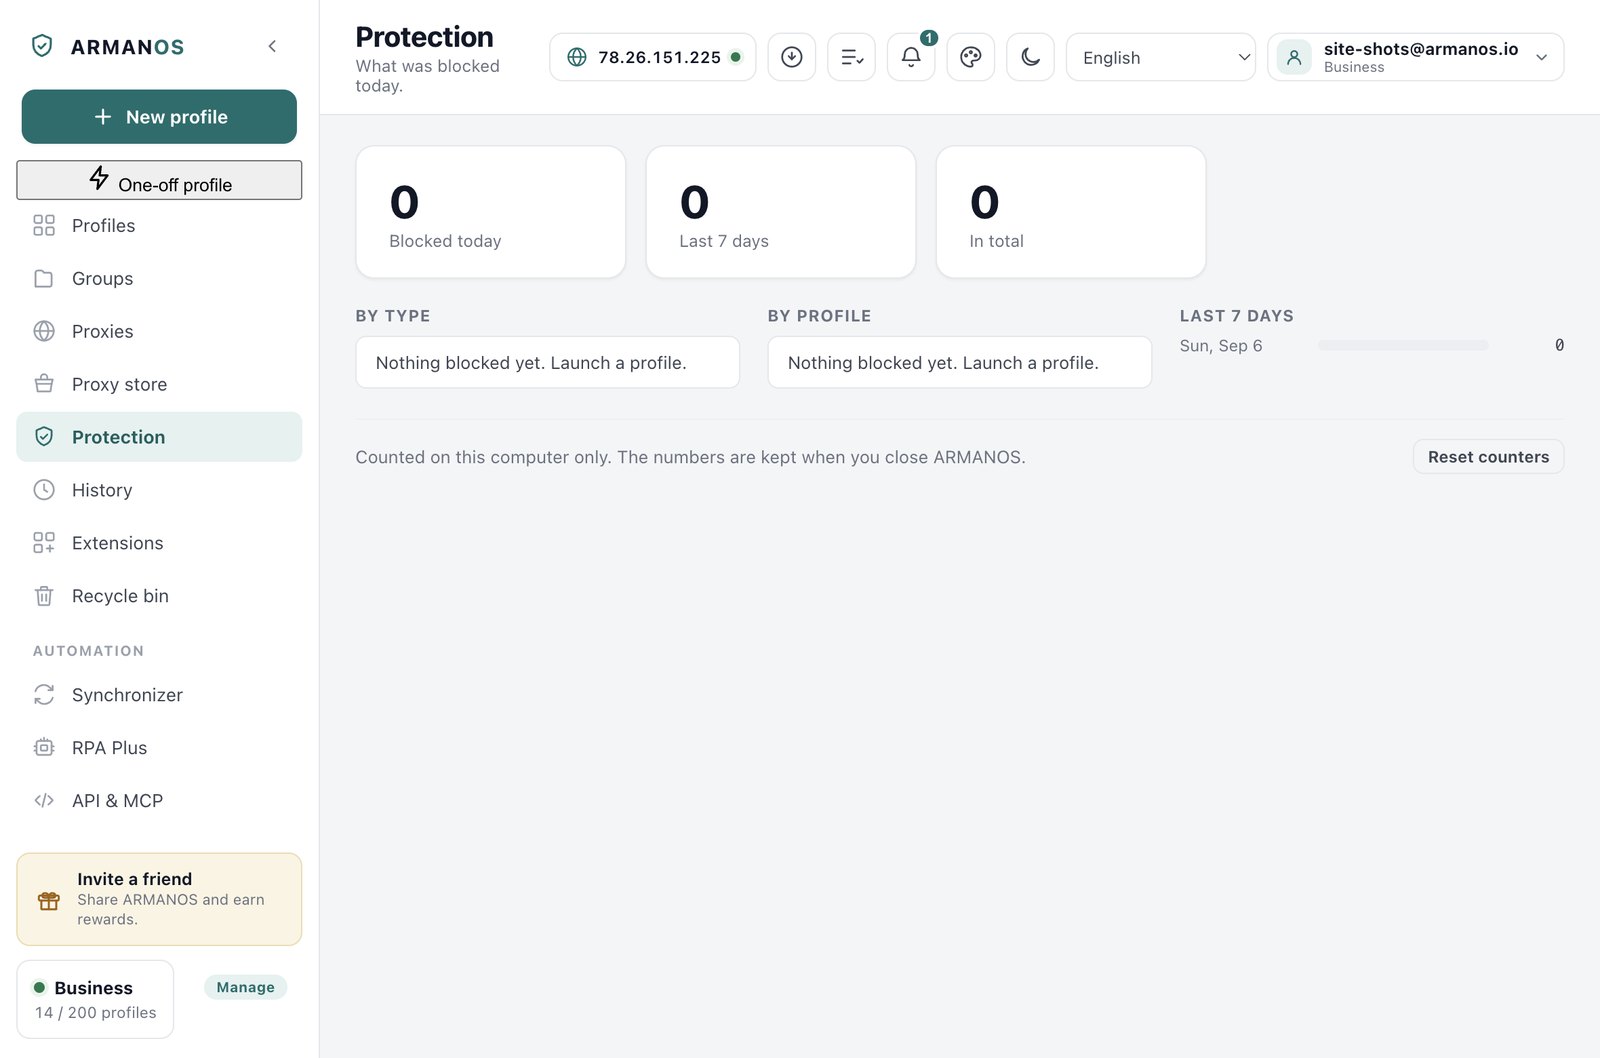Viewport: 1600px width, 1058px height.
Task: Open the Synchronizer tool
Action: tap(159, 695)
